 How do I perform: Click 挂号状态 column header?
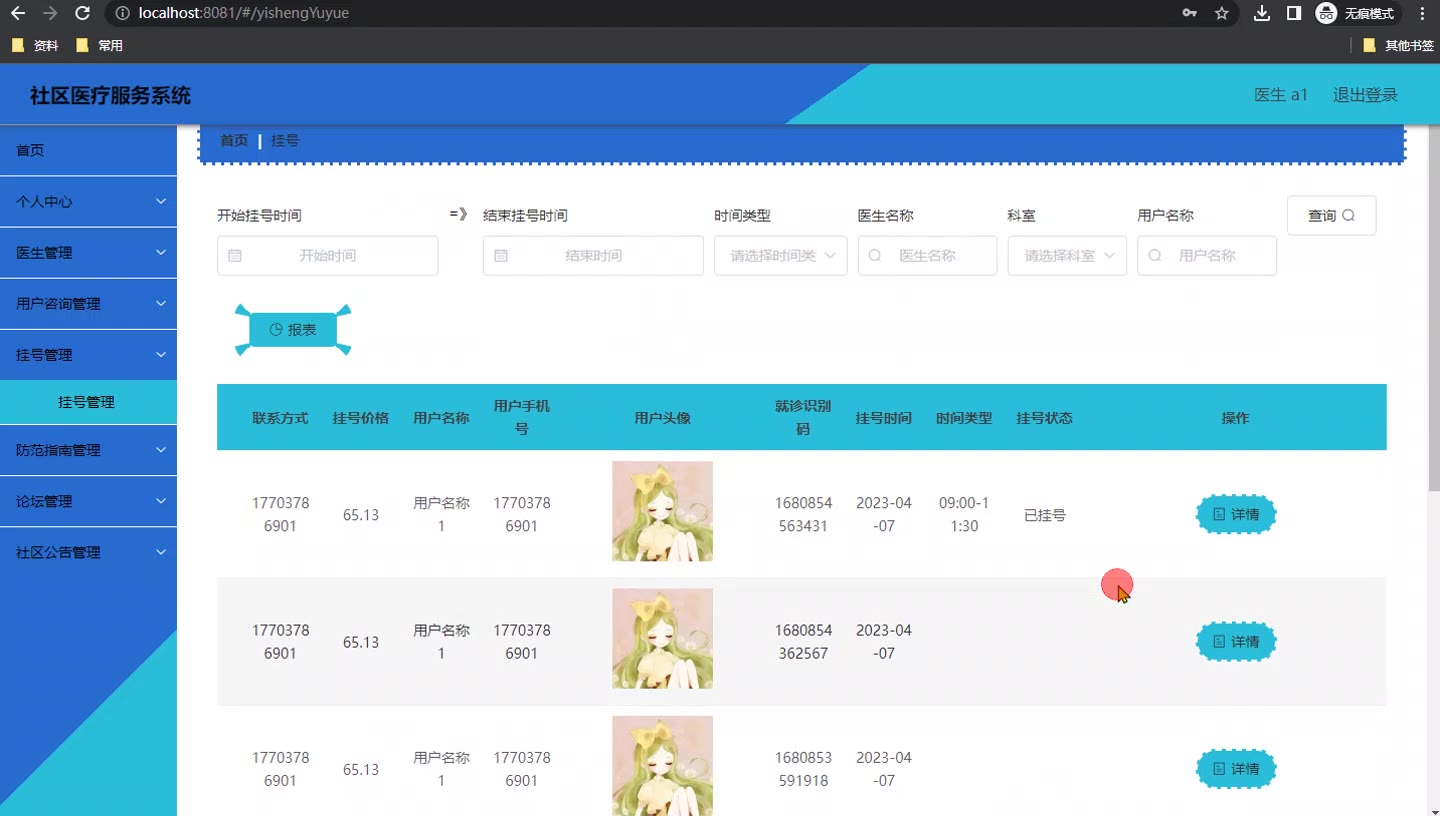pos(1044,418)
